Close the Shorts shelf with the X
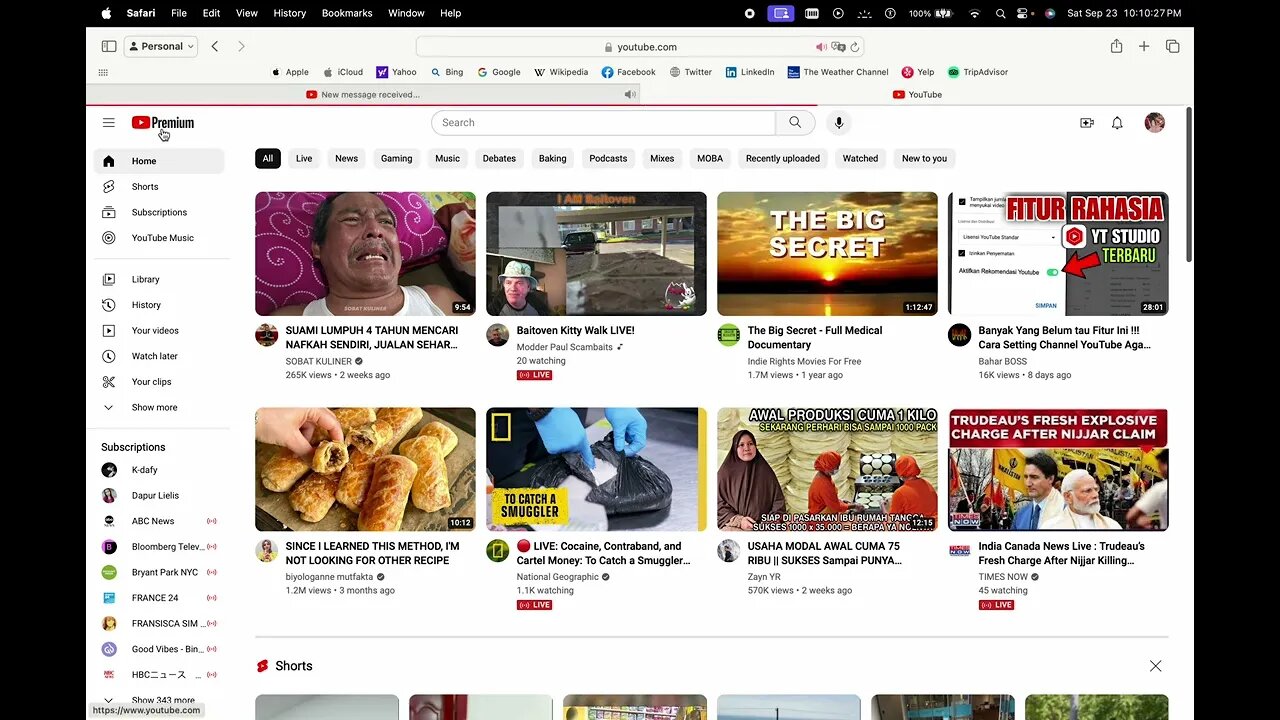1280x720 pixels. tap(1156, 666)
